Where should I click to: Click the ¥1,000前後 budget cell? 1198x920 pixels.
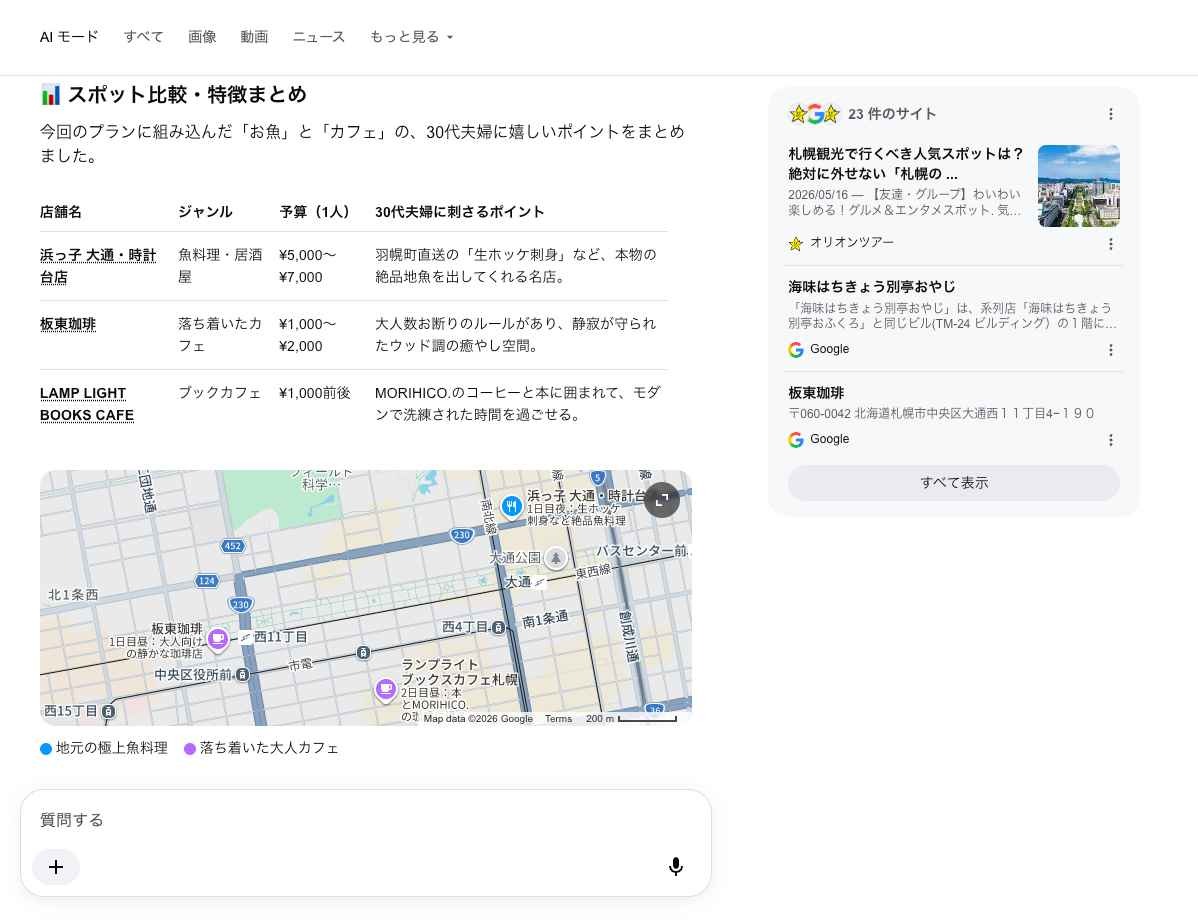pos(315,393)
